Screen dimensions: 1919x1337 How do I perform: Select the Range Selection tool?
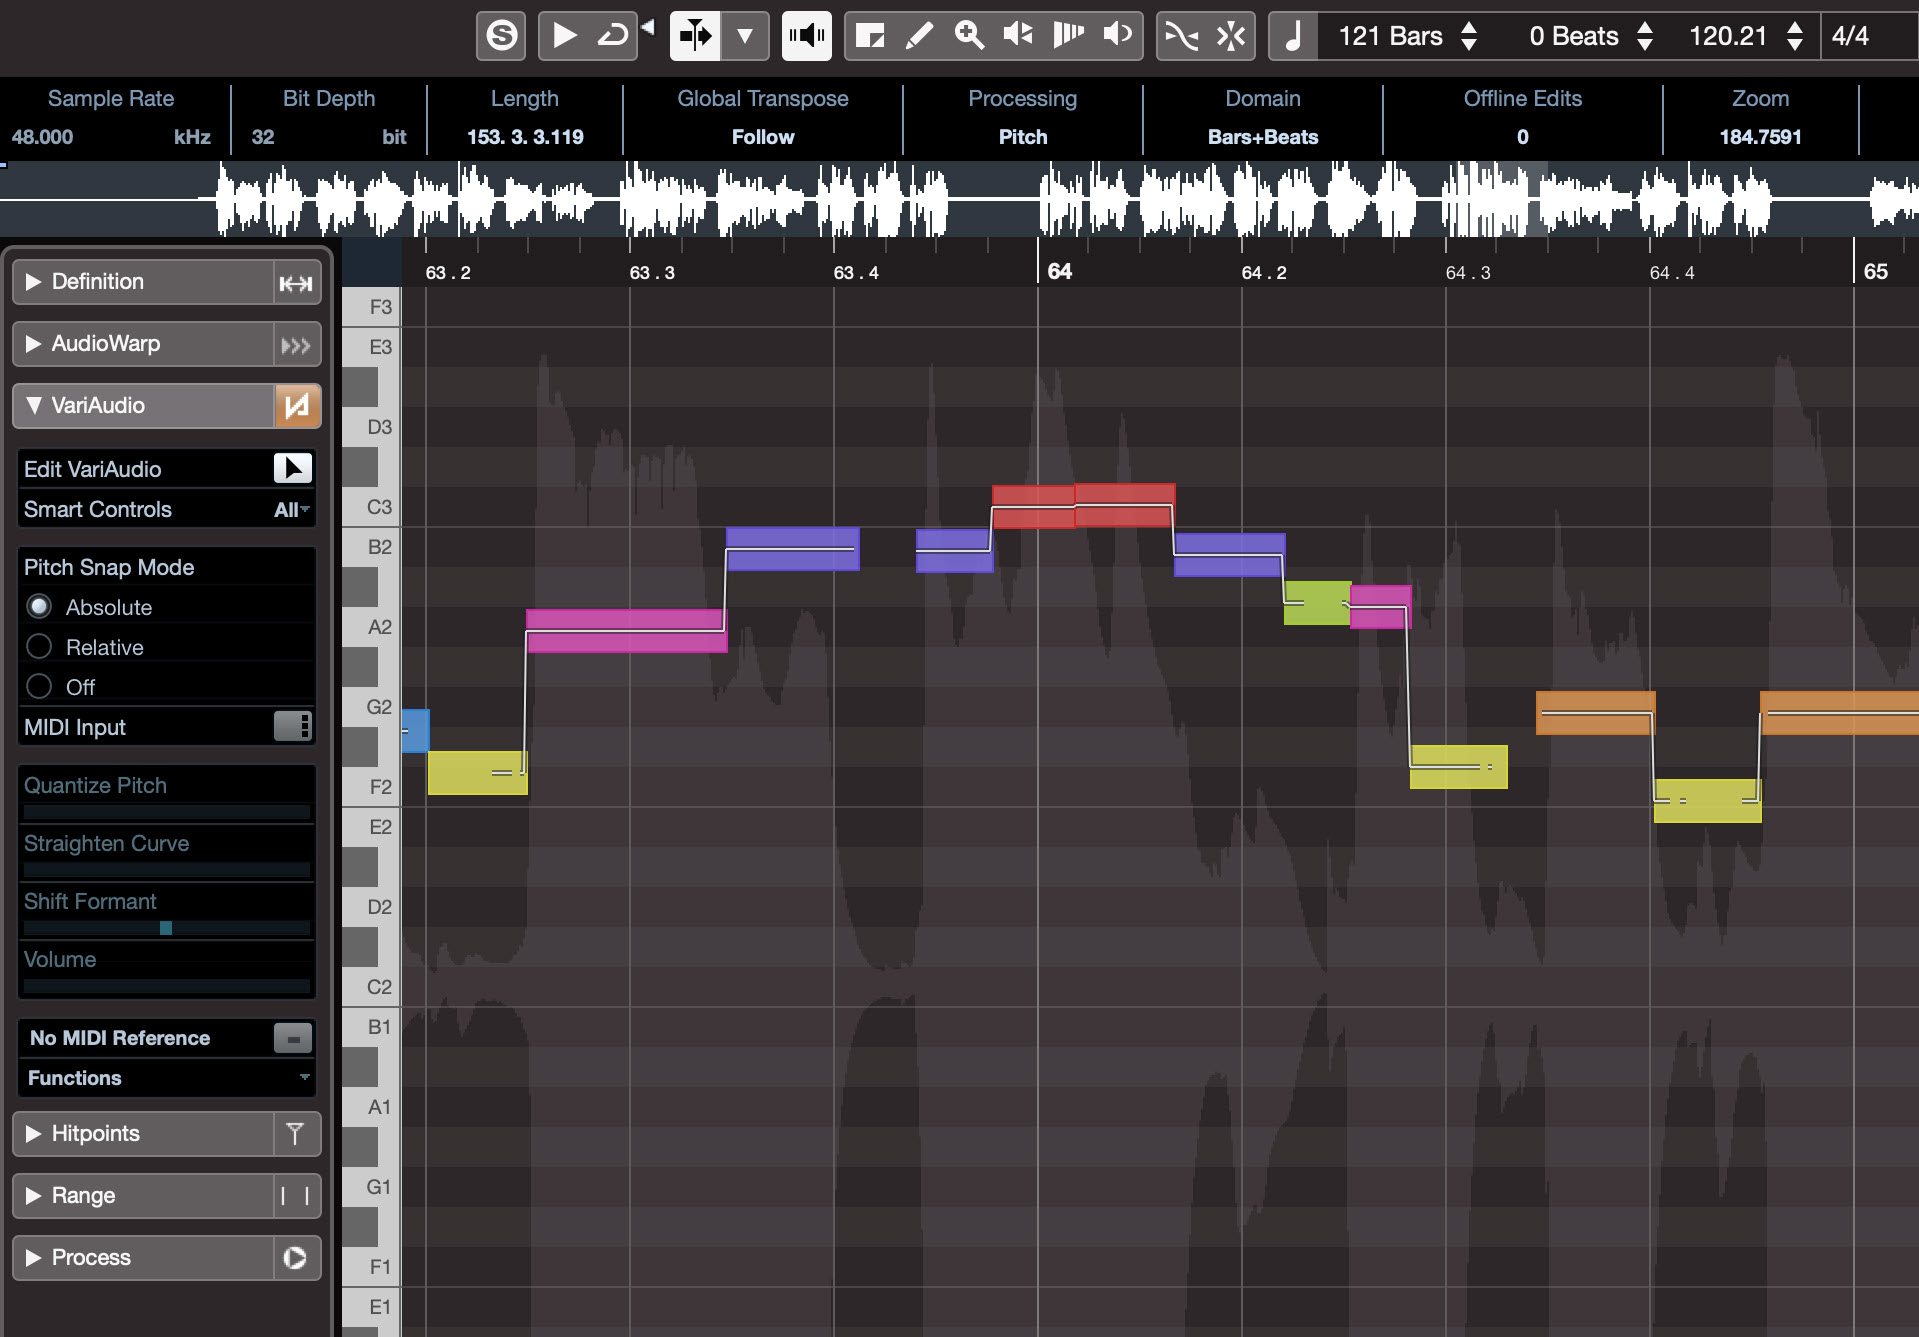click(870, 36)
